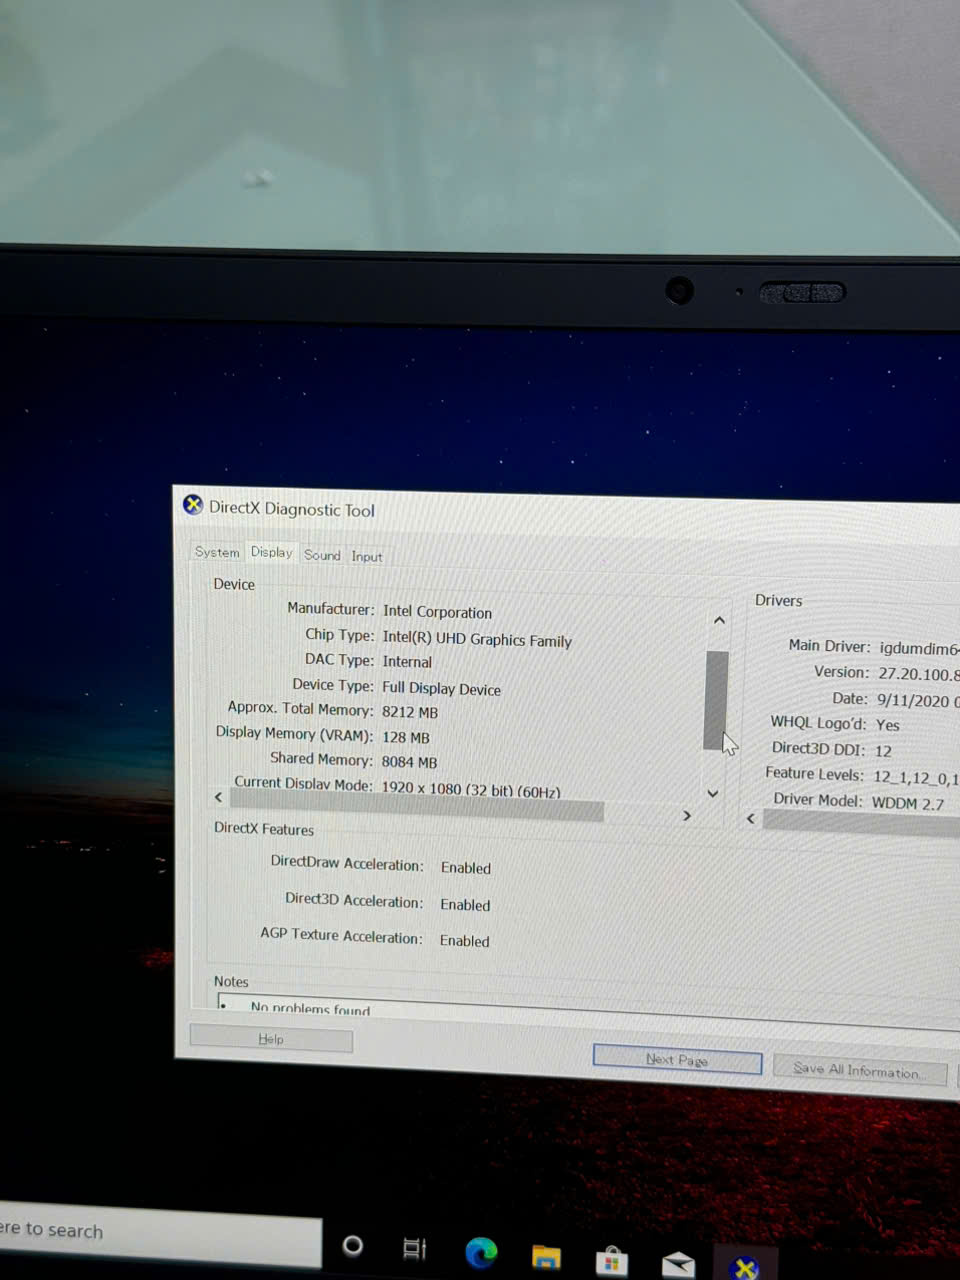Select the Direct3D Acceleration 'Enabled' value
This screenshot has height=1280, width=960.
465,905
